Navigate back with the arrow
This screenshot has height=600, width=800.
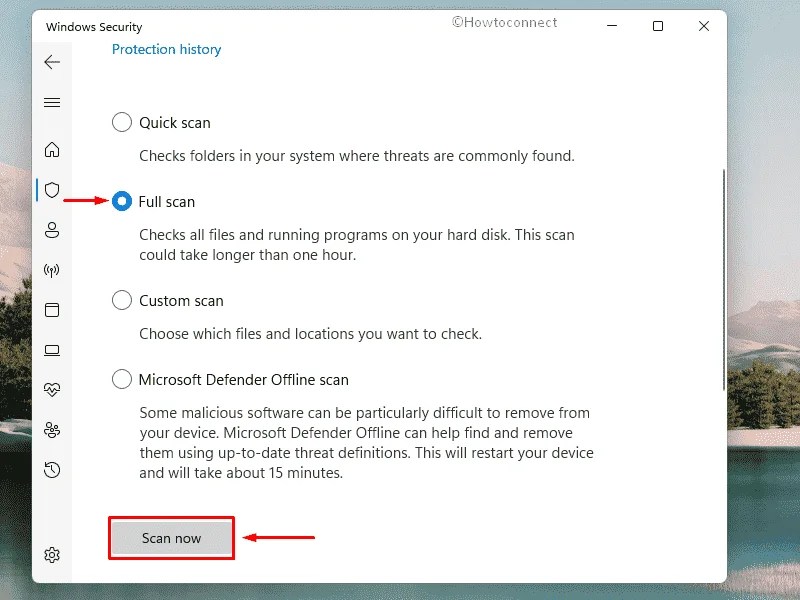pos(52,62)
